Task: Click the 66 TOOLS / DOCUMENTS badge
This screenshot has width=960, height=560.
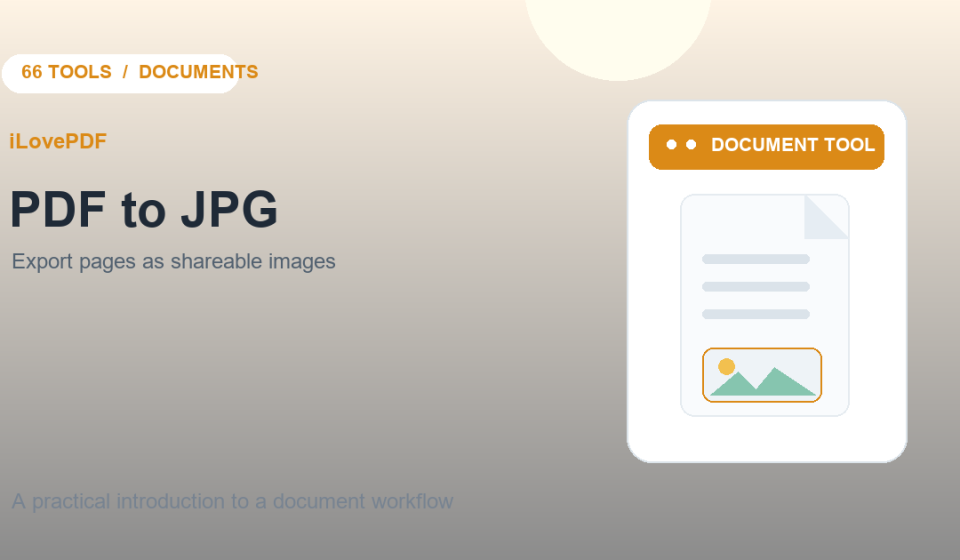Action: point(121,73)
